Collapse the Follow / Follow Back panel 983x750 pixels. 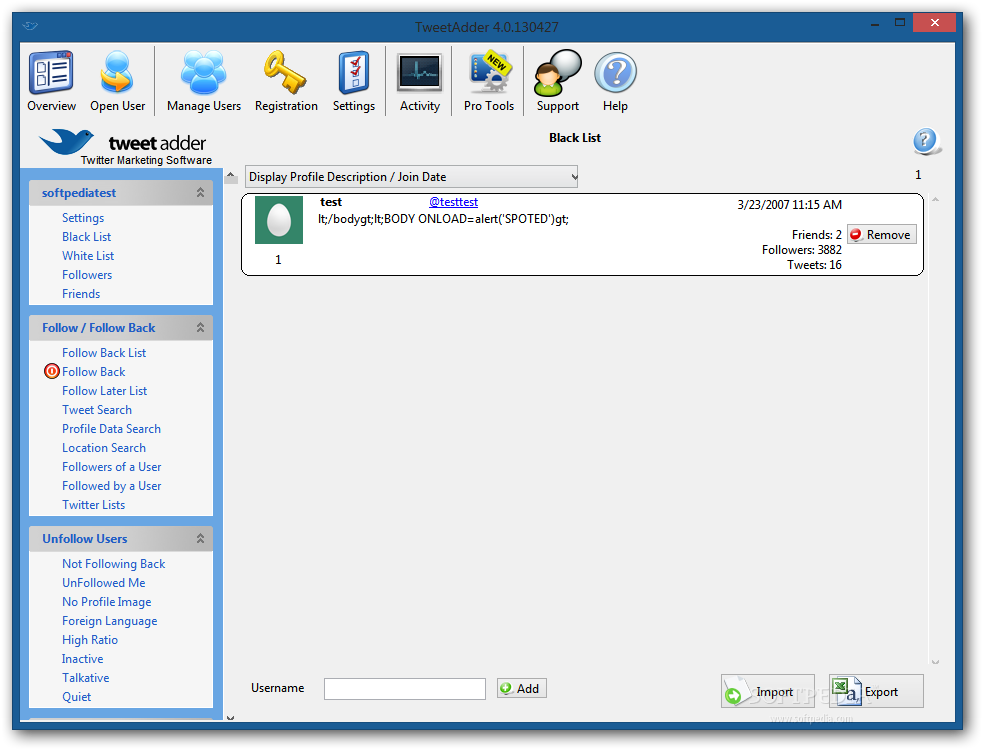200,327
